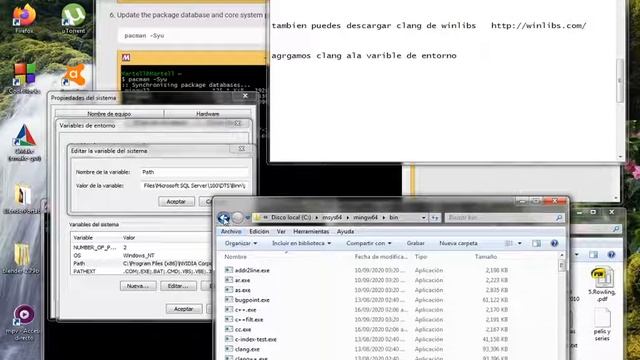
Task: Open the view options arrow in bin Explorer
Action: (x=520, y=243)
